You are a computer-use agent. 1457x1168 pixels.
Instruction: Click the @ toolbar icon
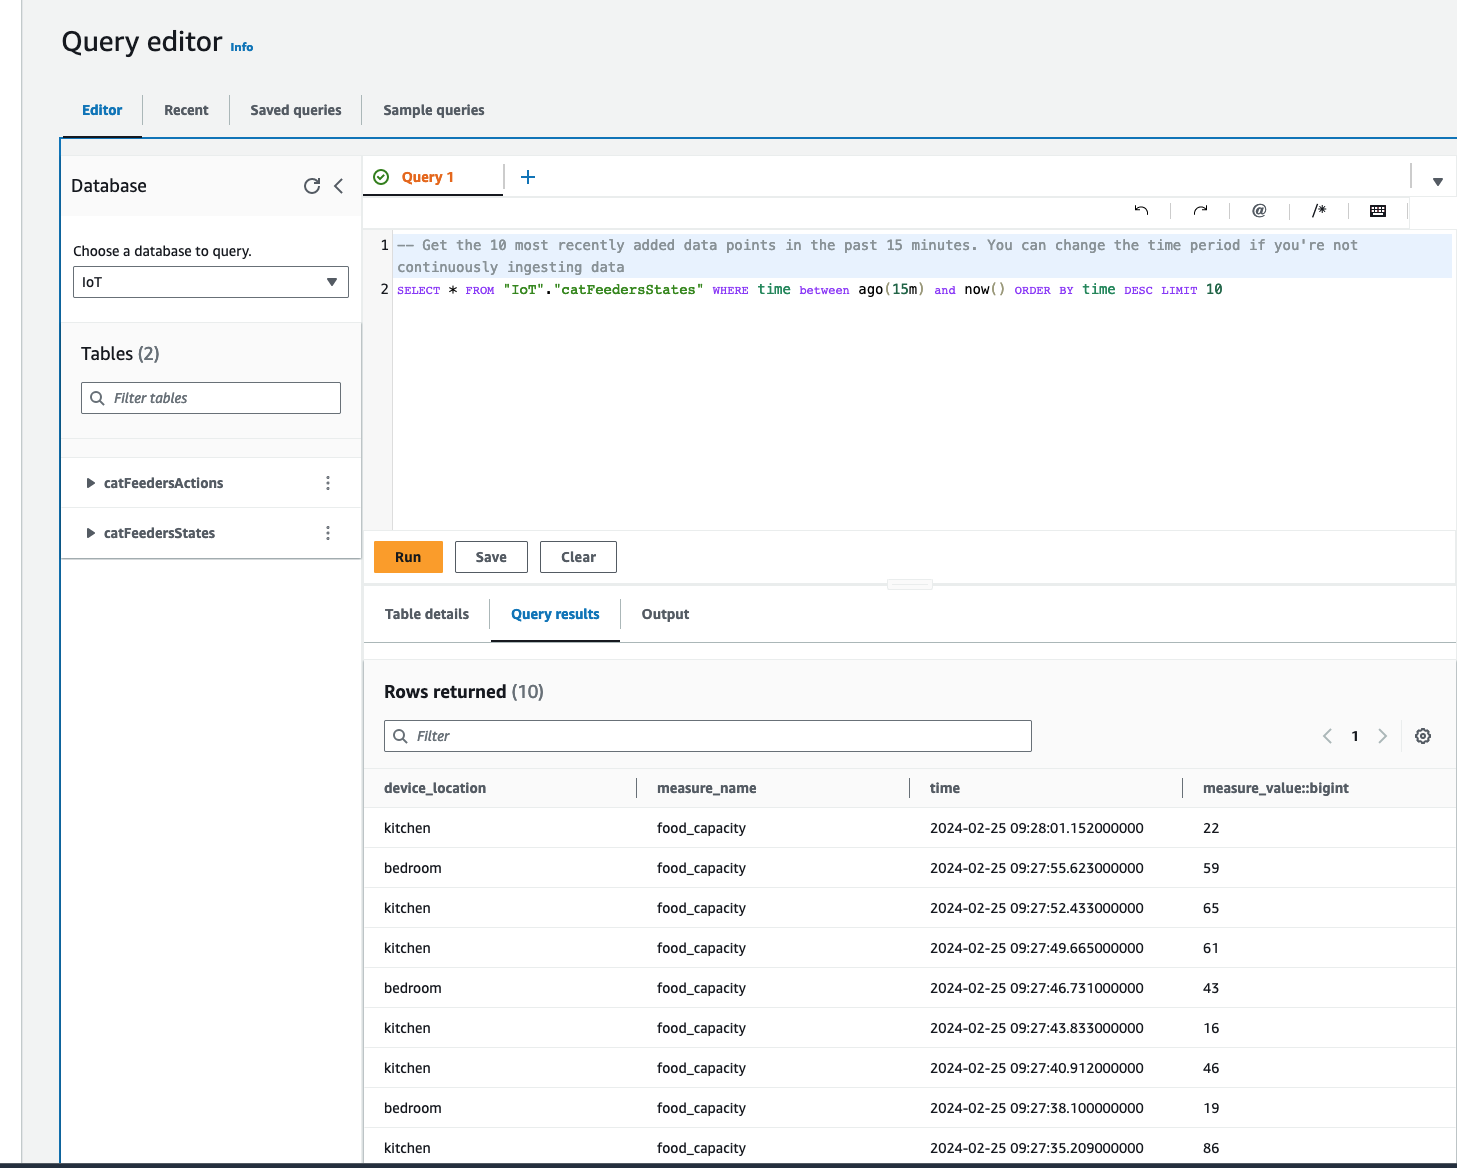coord(1259,210)
